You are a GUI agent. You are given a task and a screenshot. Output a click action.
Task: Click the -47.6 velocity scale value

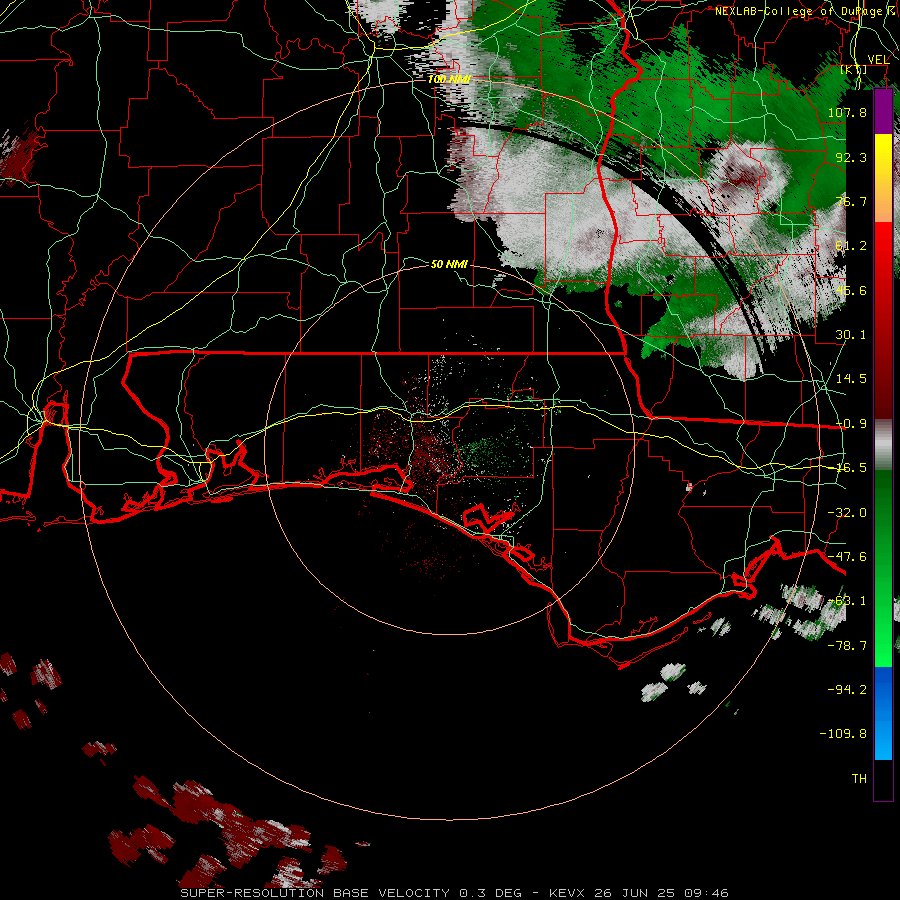(x=847, y=556)
